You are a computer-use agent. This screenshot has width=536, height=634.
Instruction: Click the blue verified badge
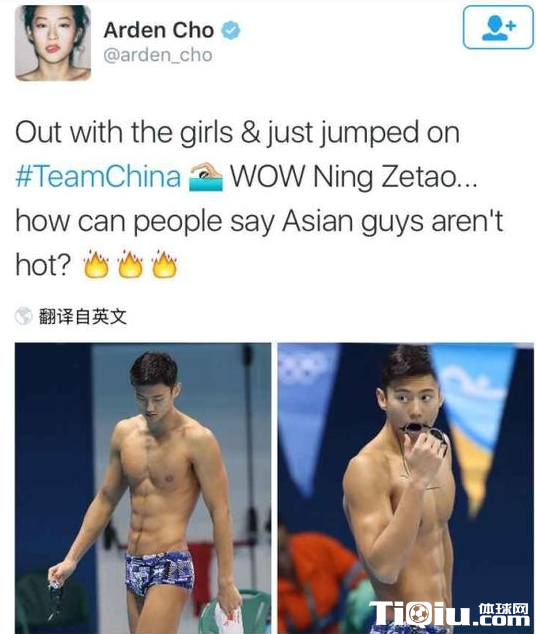[x=231, y=30]
